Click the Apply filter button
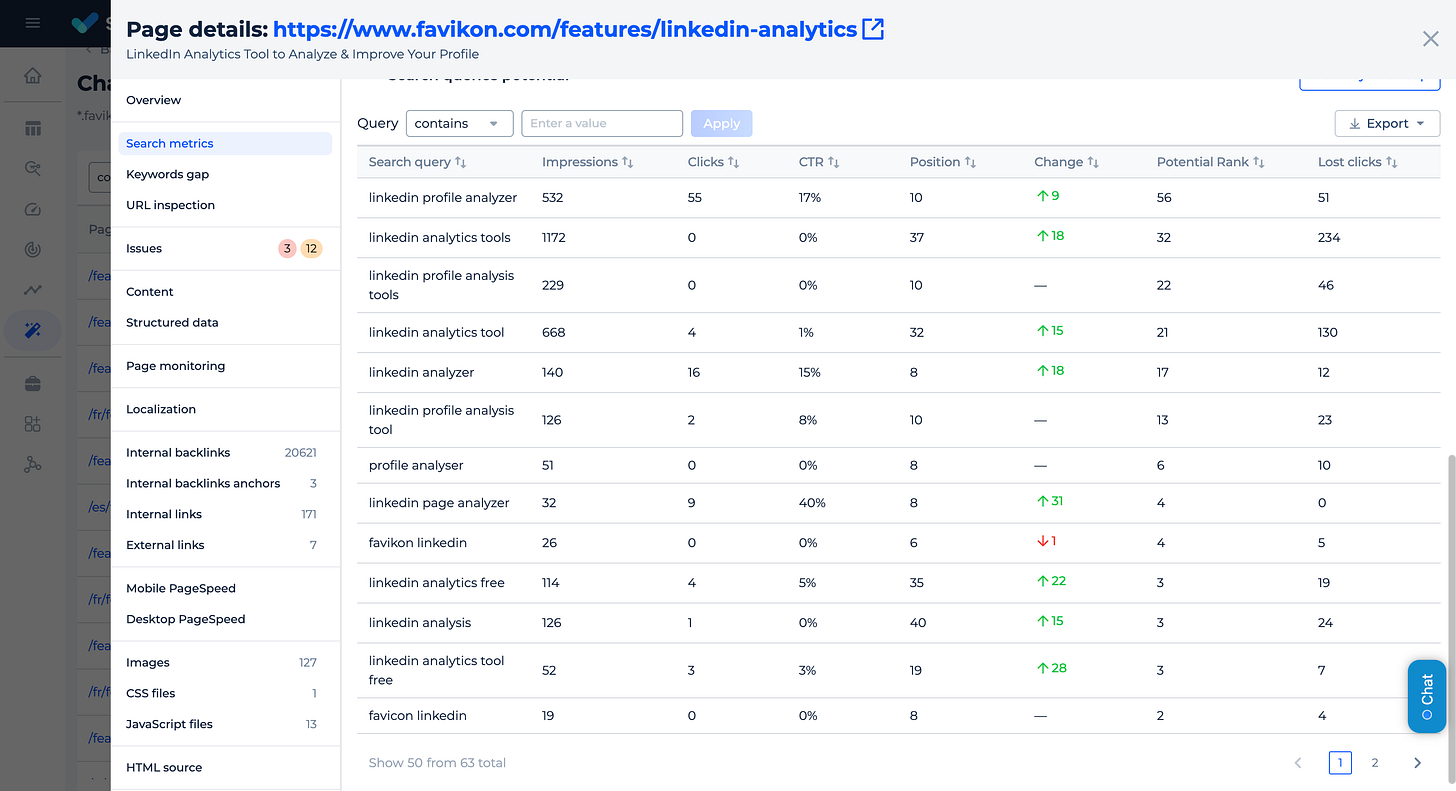Image resolution: width=1456 pixels, height=791 pixels. (x=721, y=123)
